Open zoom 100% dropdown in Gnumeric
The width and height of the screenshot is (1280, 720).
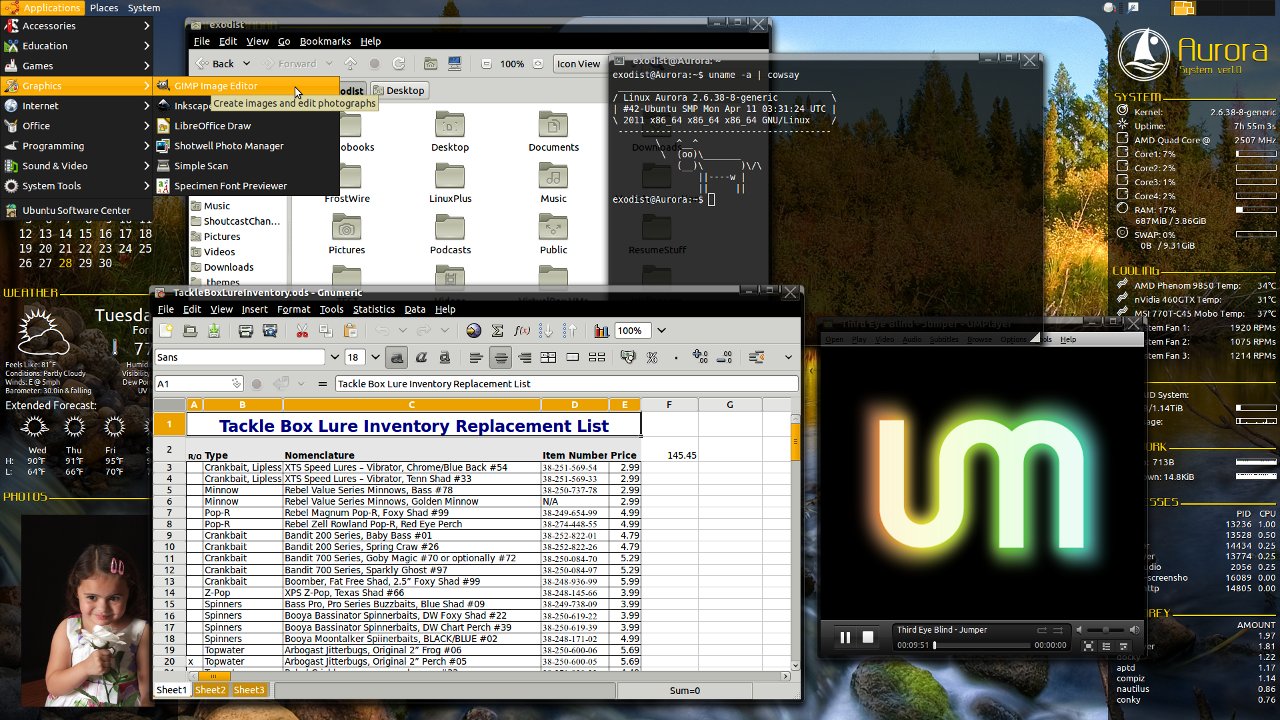tap(661, 331)
